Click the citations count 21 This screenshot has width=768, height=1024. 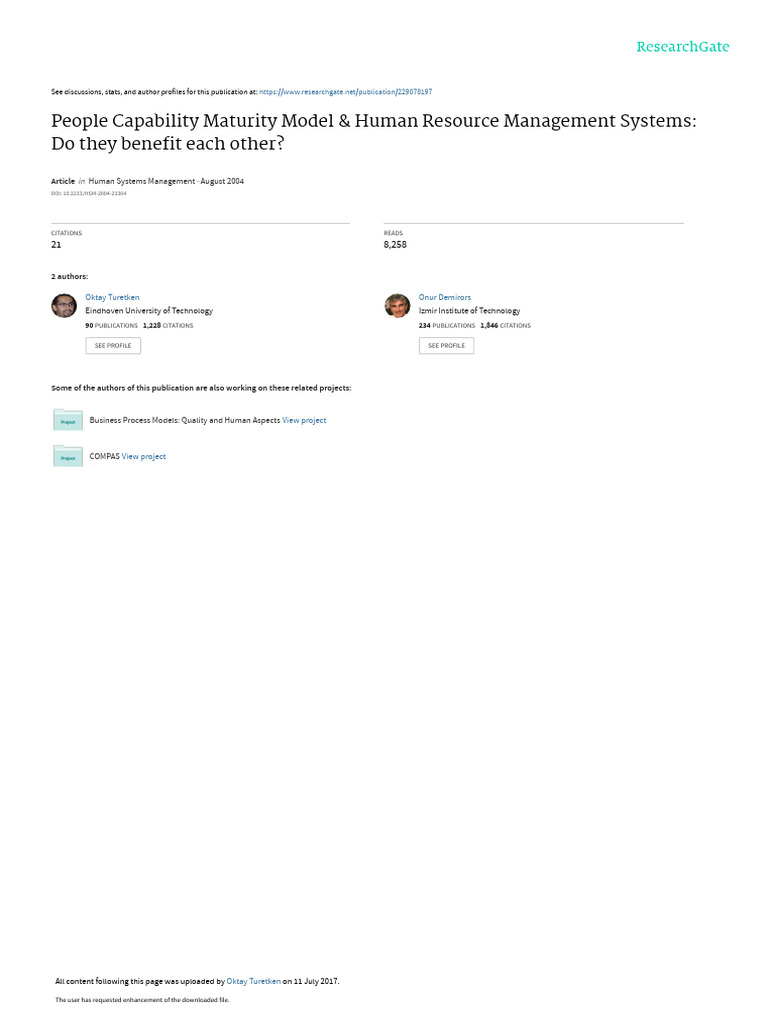pyautogui.click(x=56, y=245)
